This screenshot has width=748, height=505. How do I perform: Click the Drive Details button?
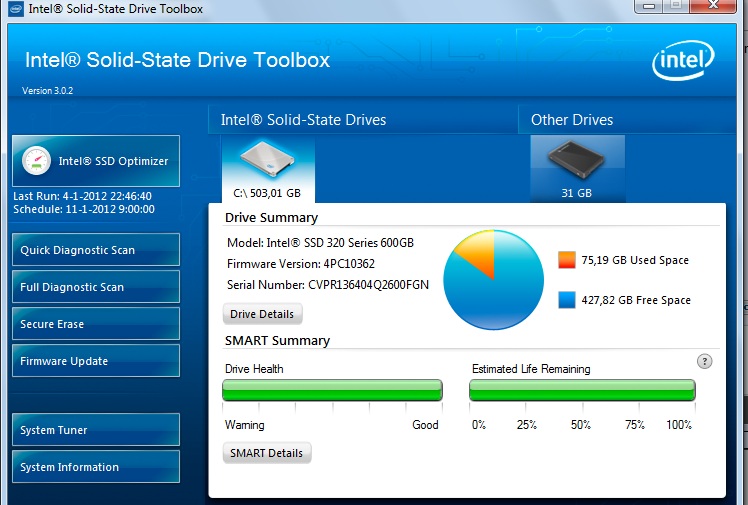(x=262, y=314)
